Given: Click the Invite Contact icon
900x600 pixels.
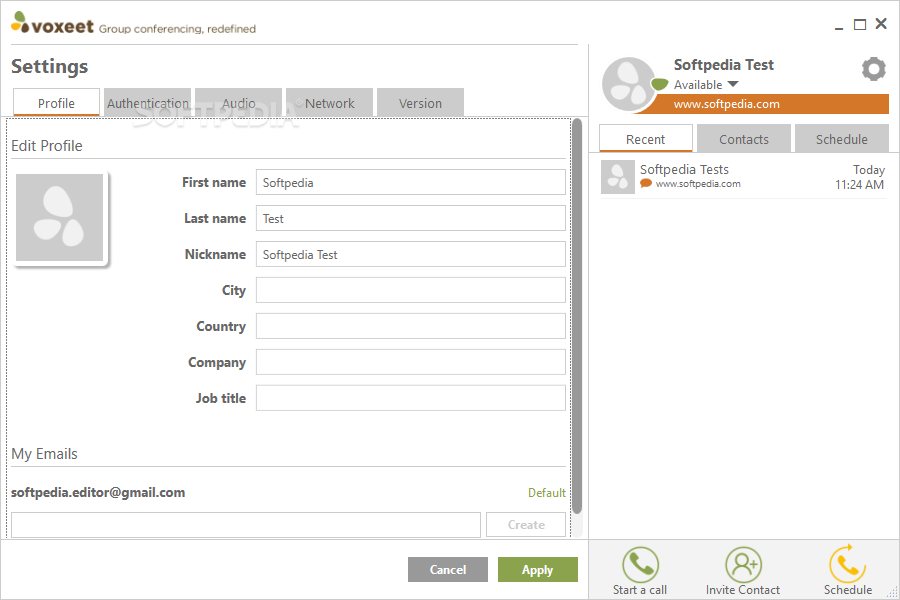Looking at the screenshot, I should click(x=743, y=564).
